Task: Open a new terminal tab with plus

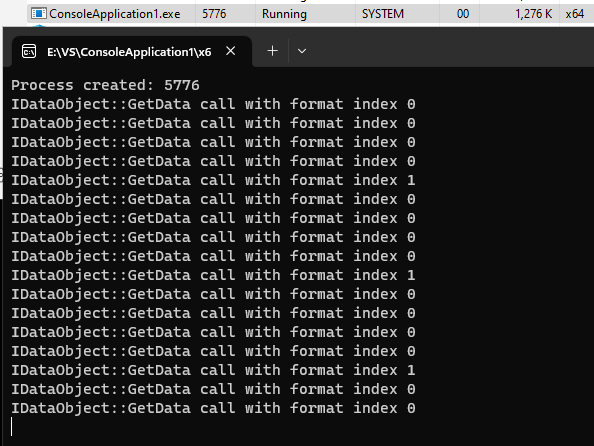Action: coord(272,51)
